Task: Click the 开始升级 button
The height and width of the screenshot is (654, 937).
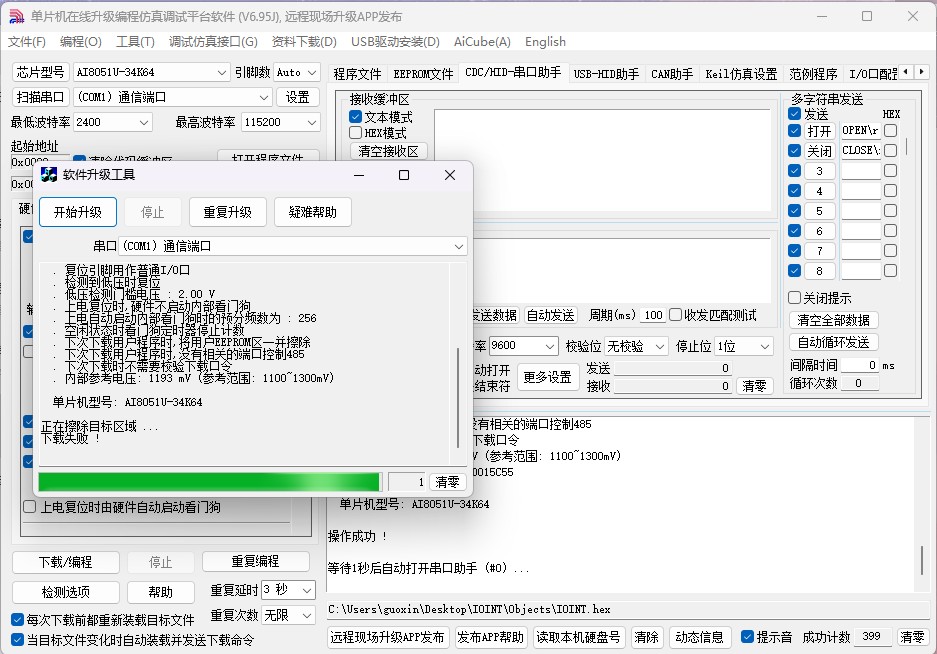Action: pyautogui.click(x=78, y=212)
